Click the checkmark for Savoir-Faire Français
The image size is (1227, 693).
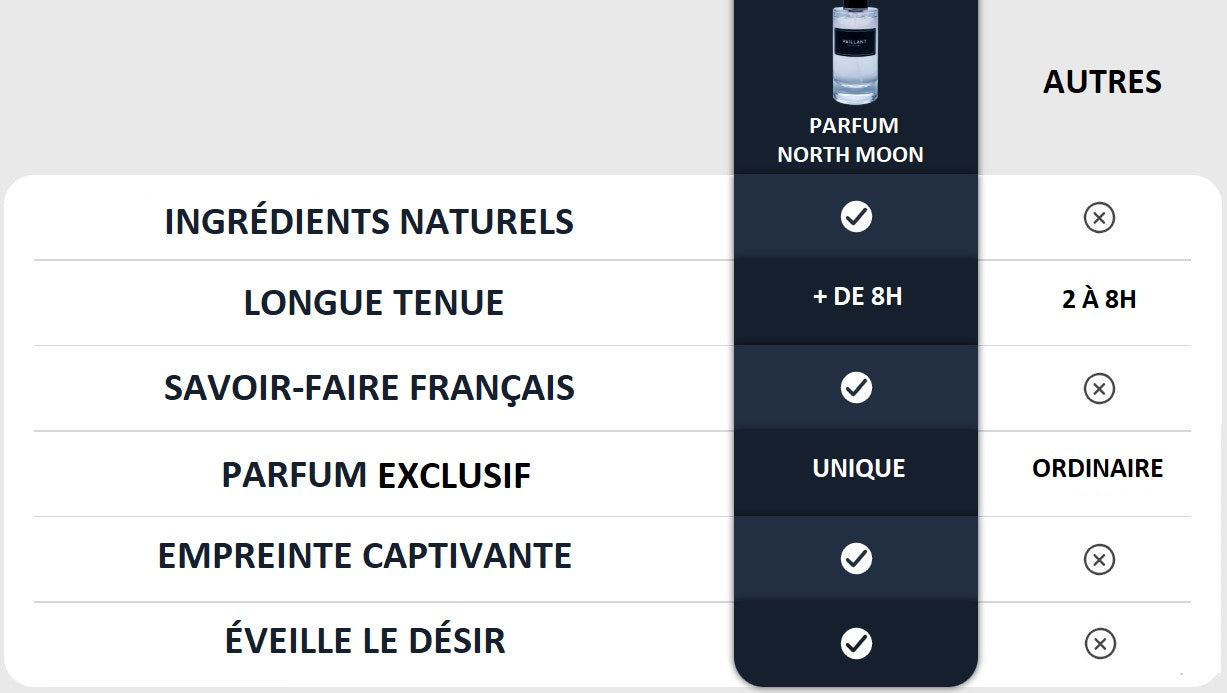pos(856,387)
